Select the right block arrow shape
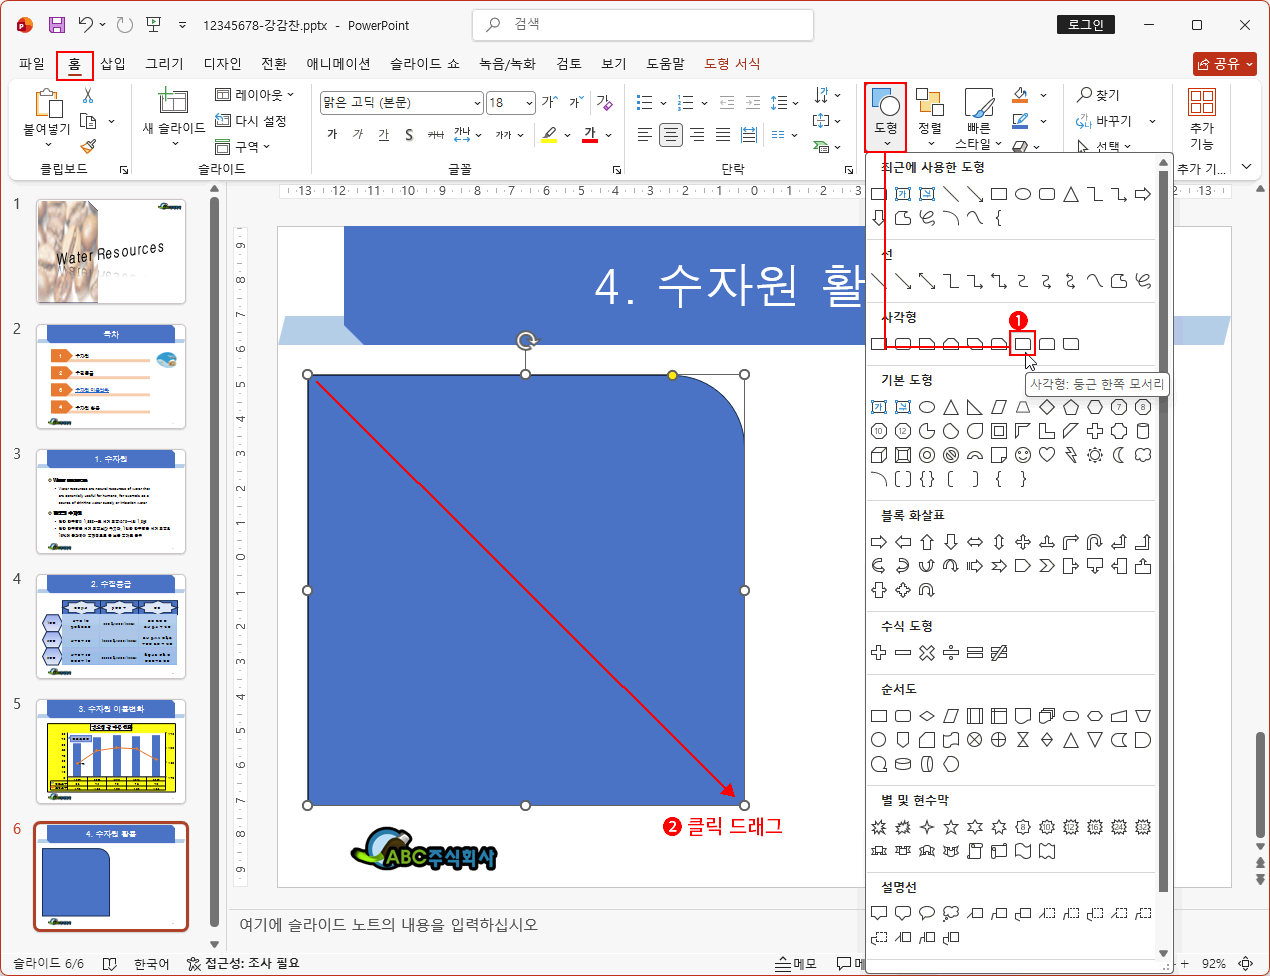This screenshot has width=1270, height=976. point(879,542)
